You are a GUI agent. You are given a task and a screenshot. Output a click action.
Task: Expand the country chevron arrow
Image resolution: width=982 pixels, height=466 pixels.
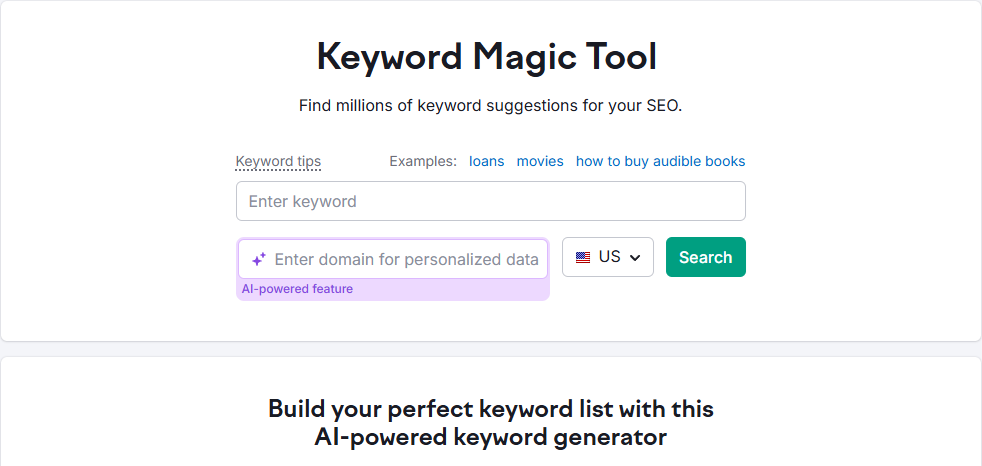tap(635, 257)
